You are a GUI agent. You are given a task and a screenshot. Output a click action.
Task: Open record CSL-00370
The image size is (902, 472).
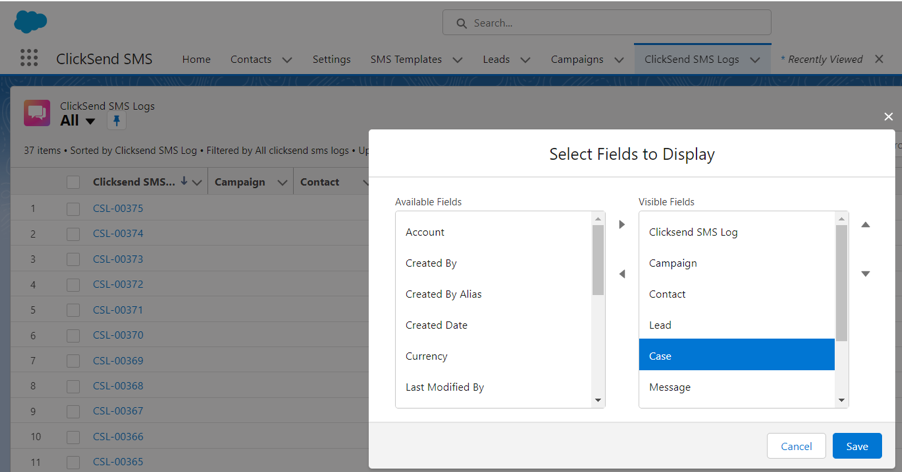pos(118,335)
